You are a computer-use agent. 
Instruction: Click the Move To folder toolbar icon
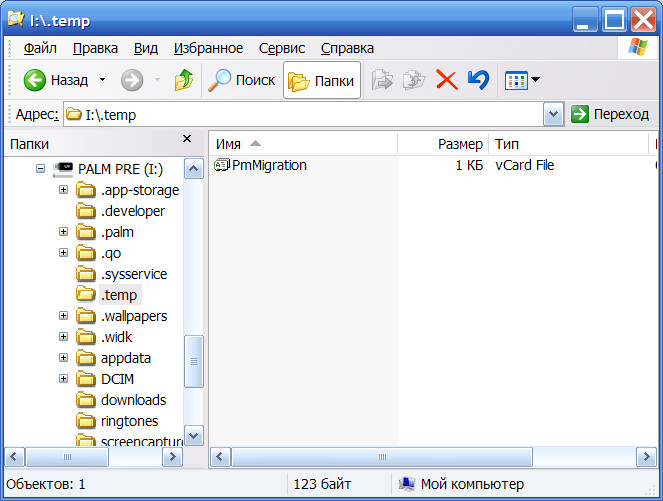pyautogui.click(x=382, y=80)
